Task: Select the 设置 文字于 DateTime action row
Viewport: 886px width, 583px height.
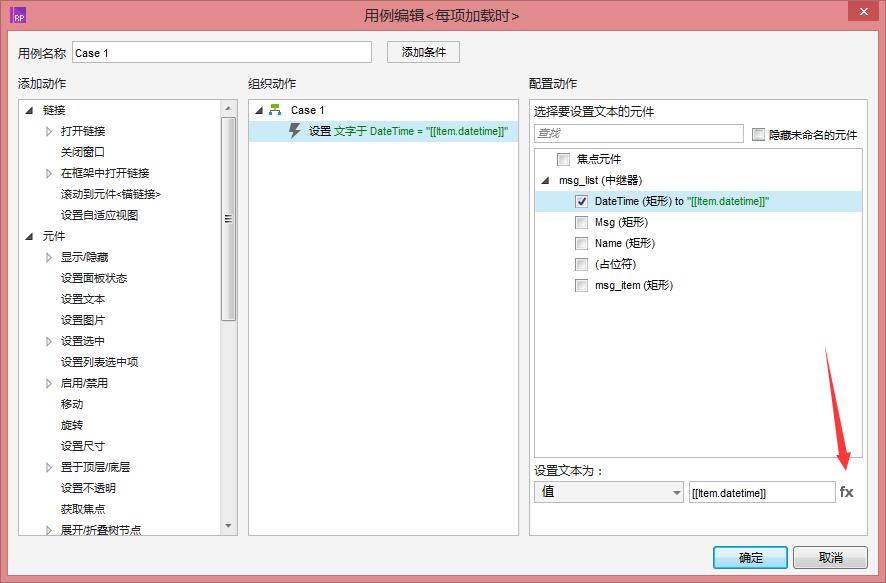Action: click(384, 131)
